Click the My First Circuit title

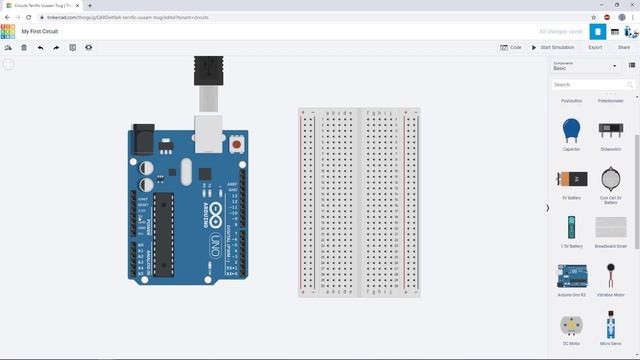pos(40,31)
